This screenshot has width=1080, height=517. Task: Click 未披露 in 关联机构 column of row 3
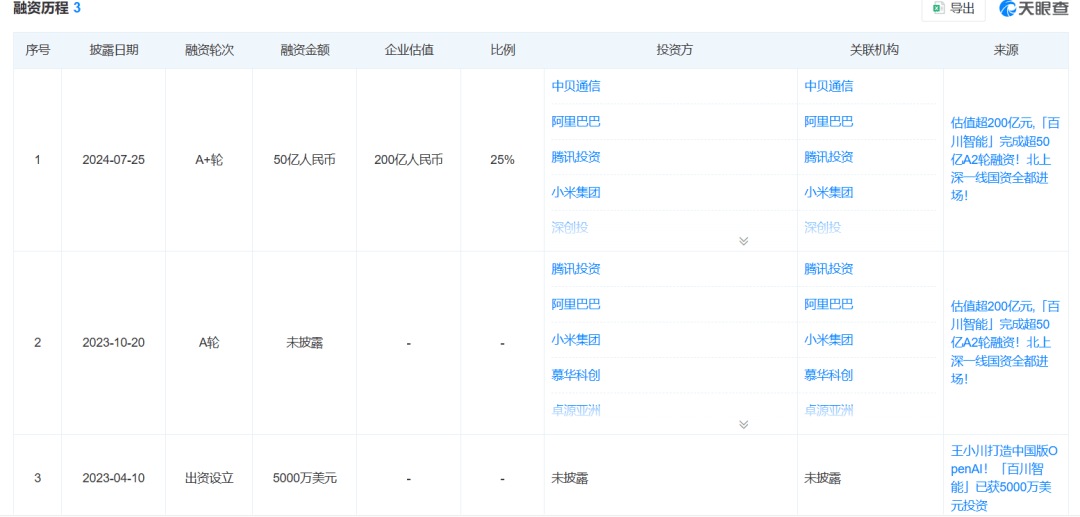pyautogui.click(x=822, y=478)
